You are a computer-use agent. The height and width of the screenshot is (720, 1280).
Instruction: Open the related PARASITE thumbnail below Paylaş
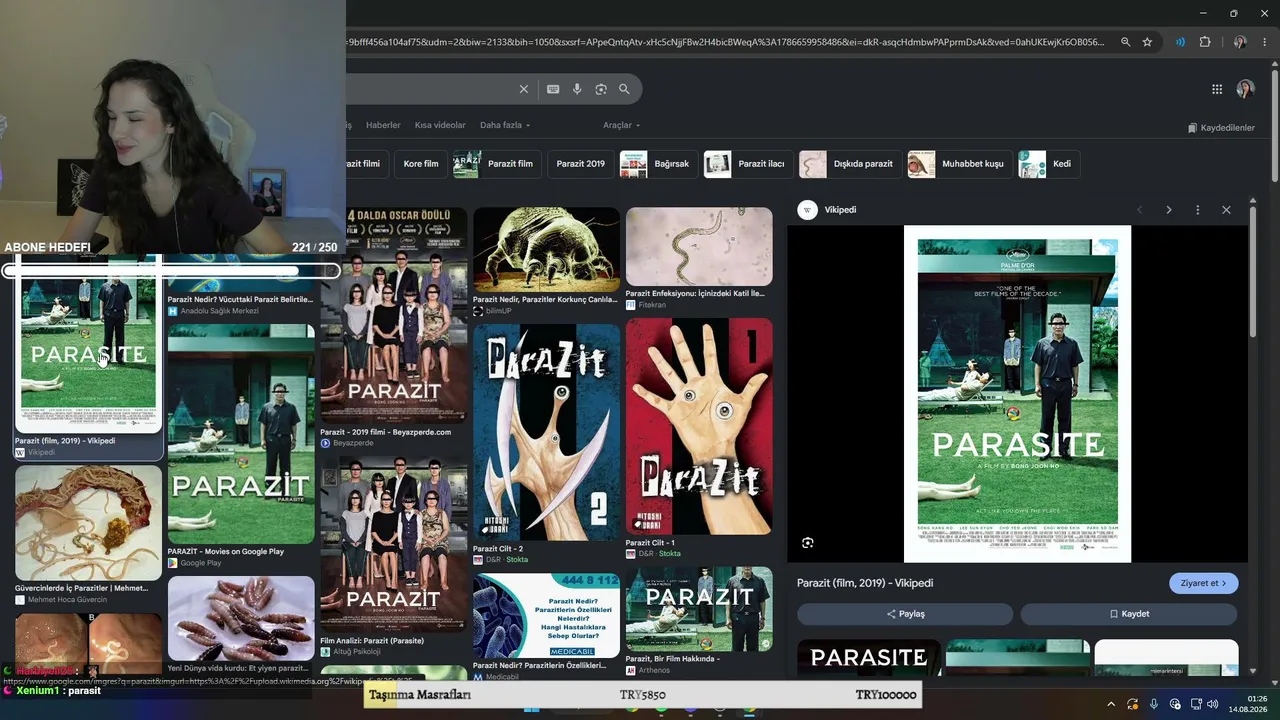868,658
